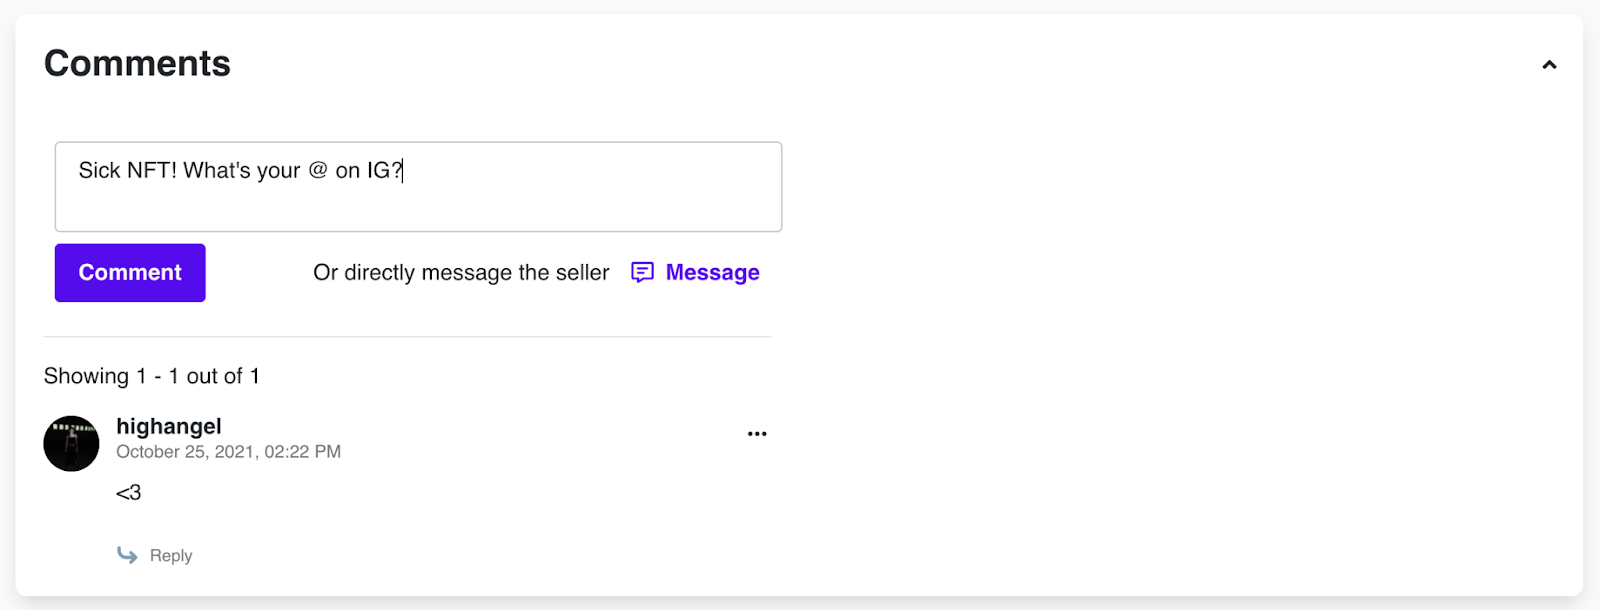This screenshot has width=1600, height=610.
Task: Open highangel's profile avatar
Action: pyautogui.click(x=71, y=444)
